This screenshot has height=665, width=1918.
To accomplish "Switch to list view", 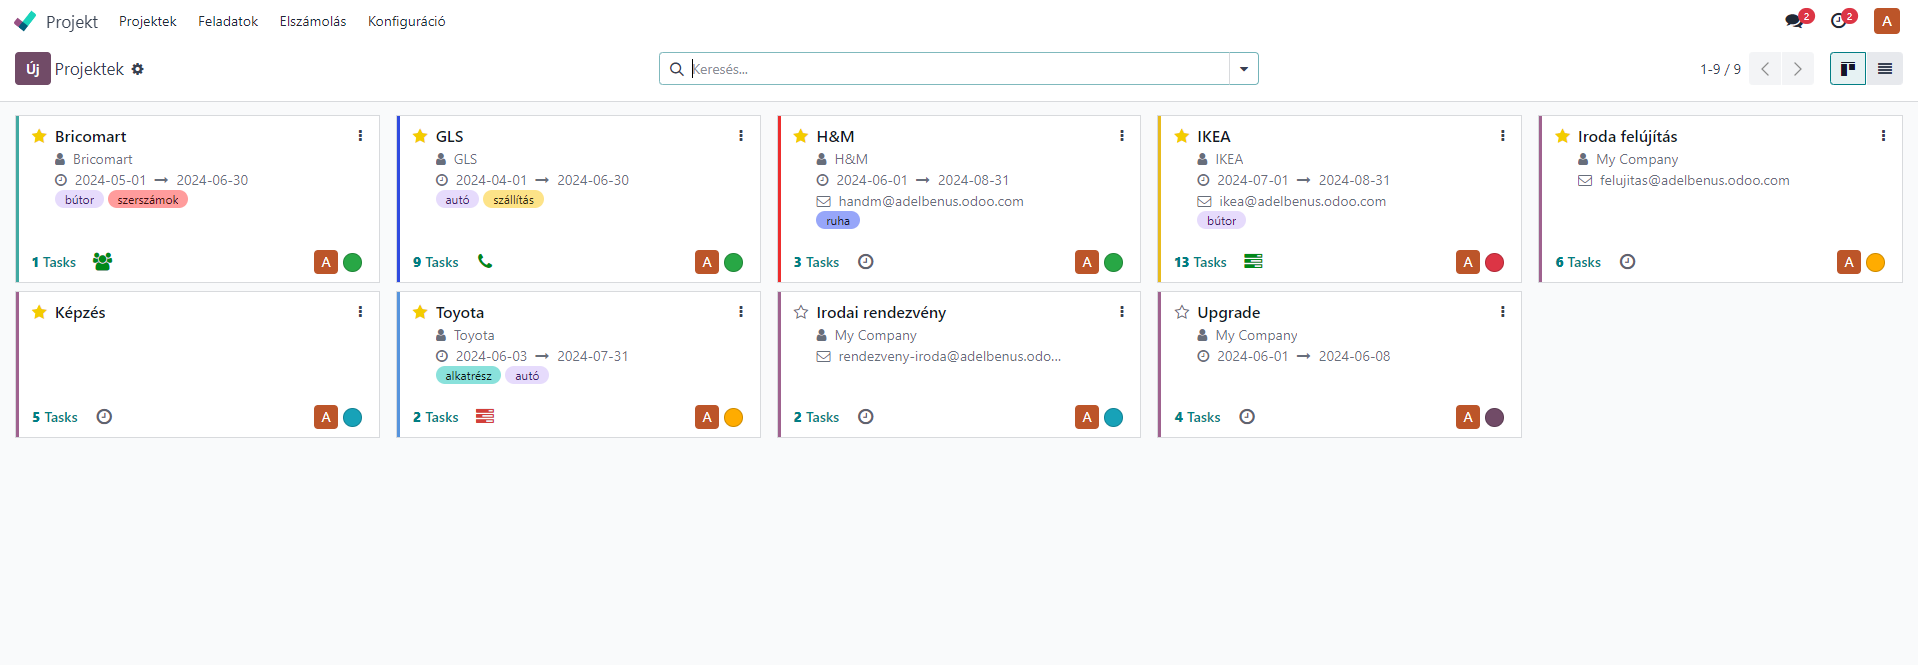I will [x=1885, y=69].
